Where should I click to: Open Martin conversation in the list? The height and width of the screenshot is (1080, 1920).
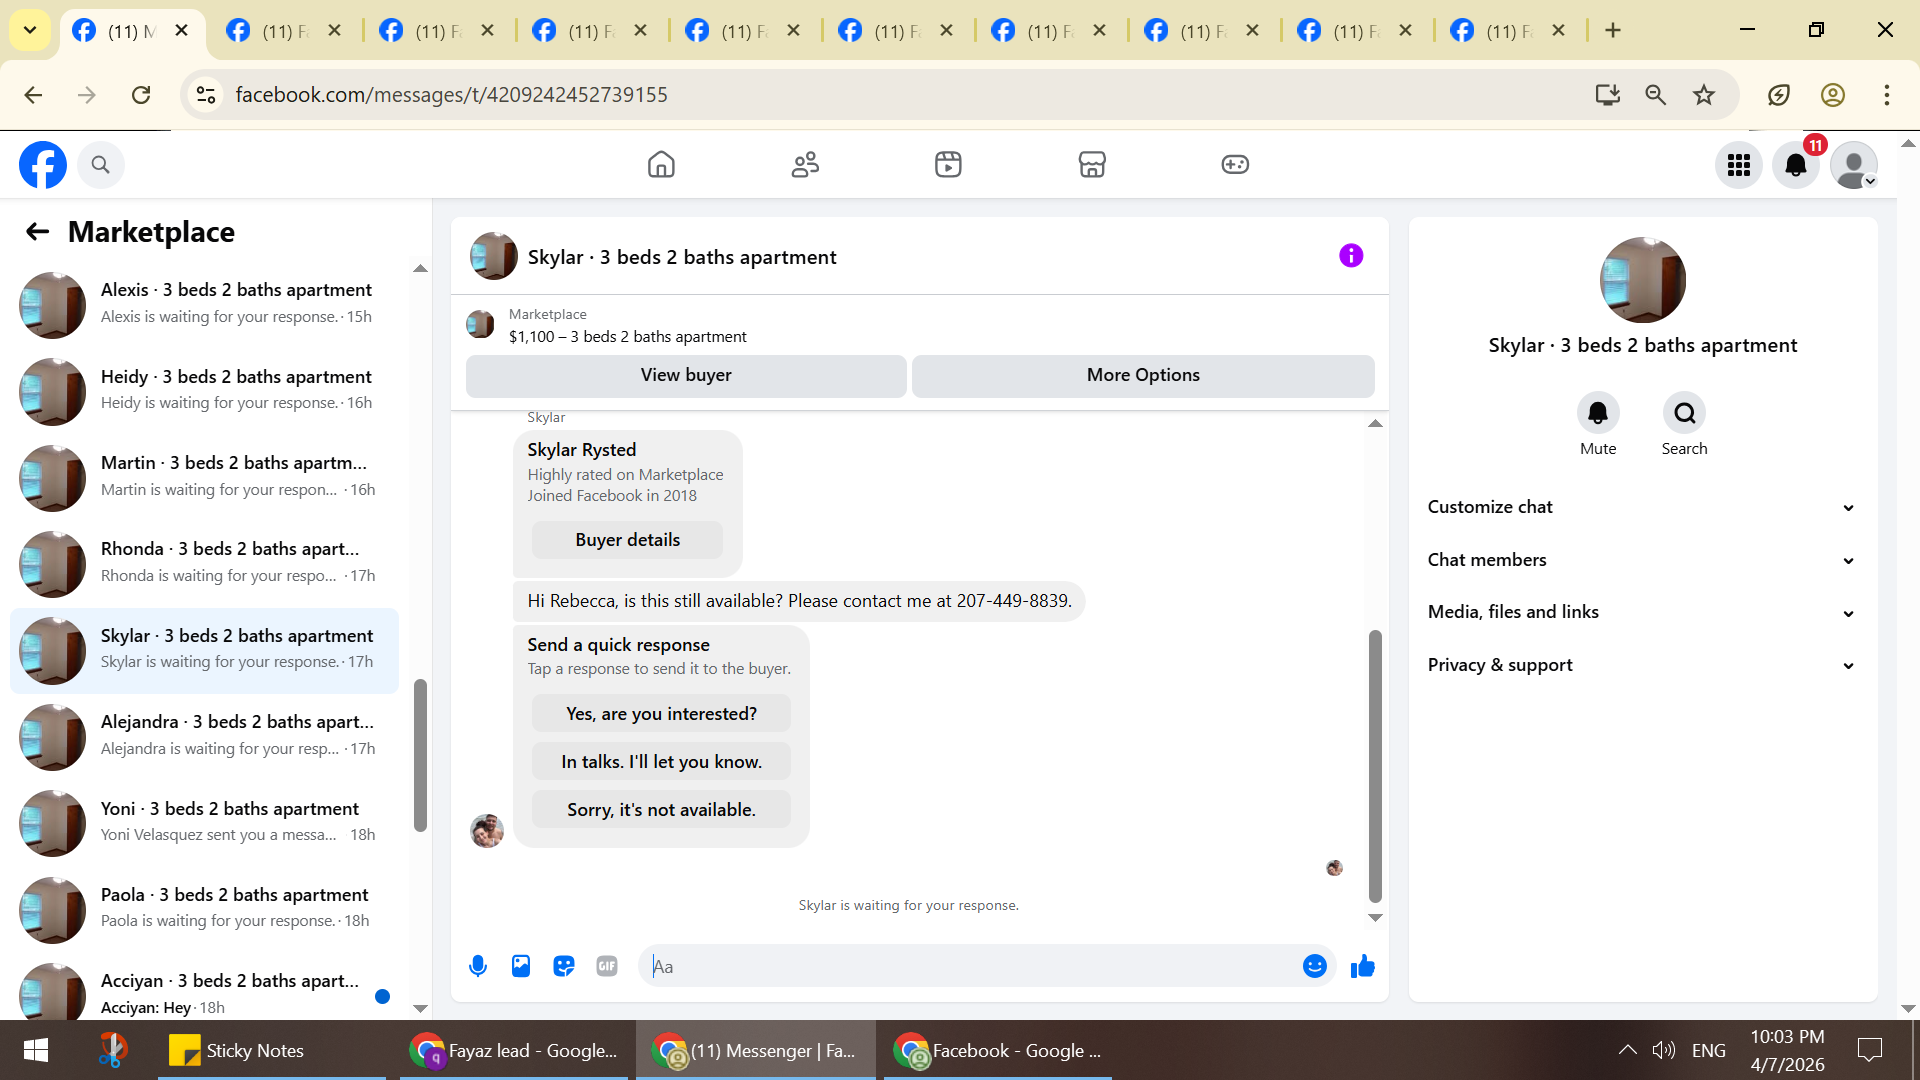pos(204,477)
